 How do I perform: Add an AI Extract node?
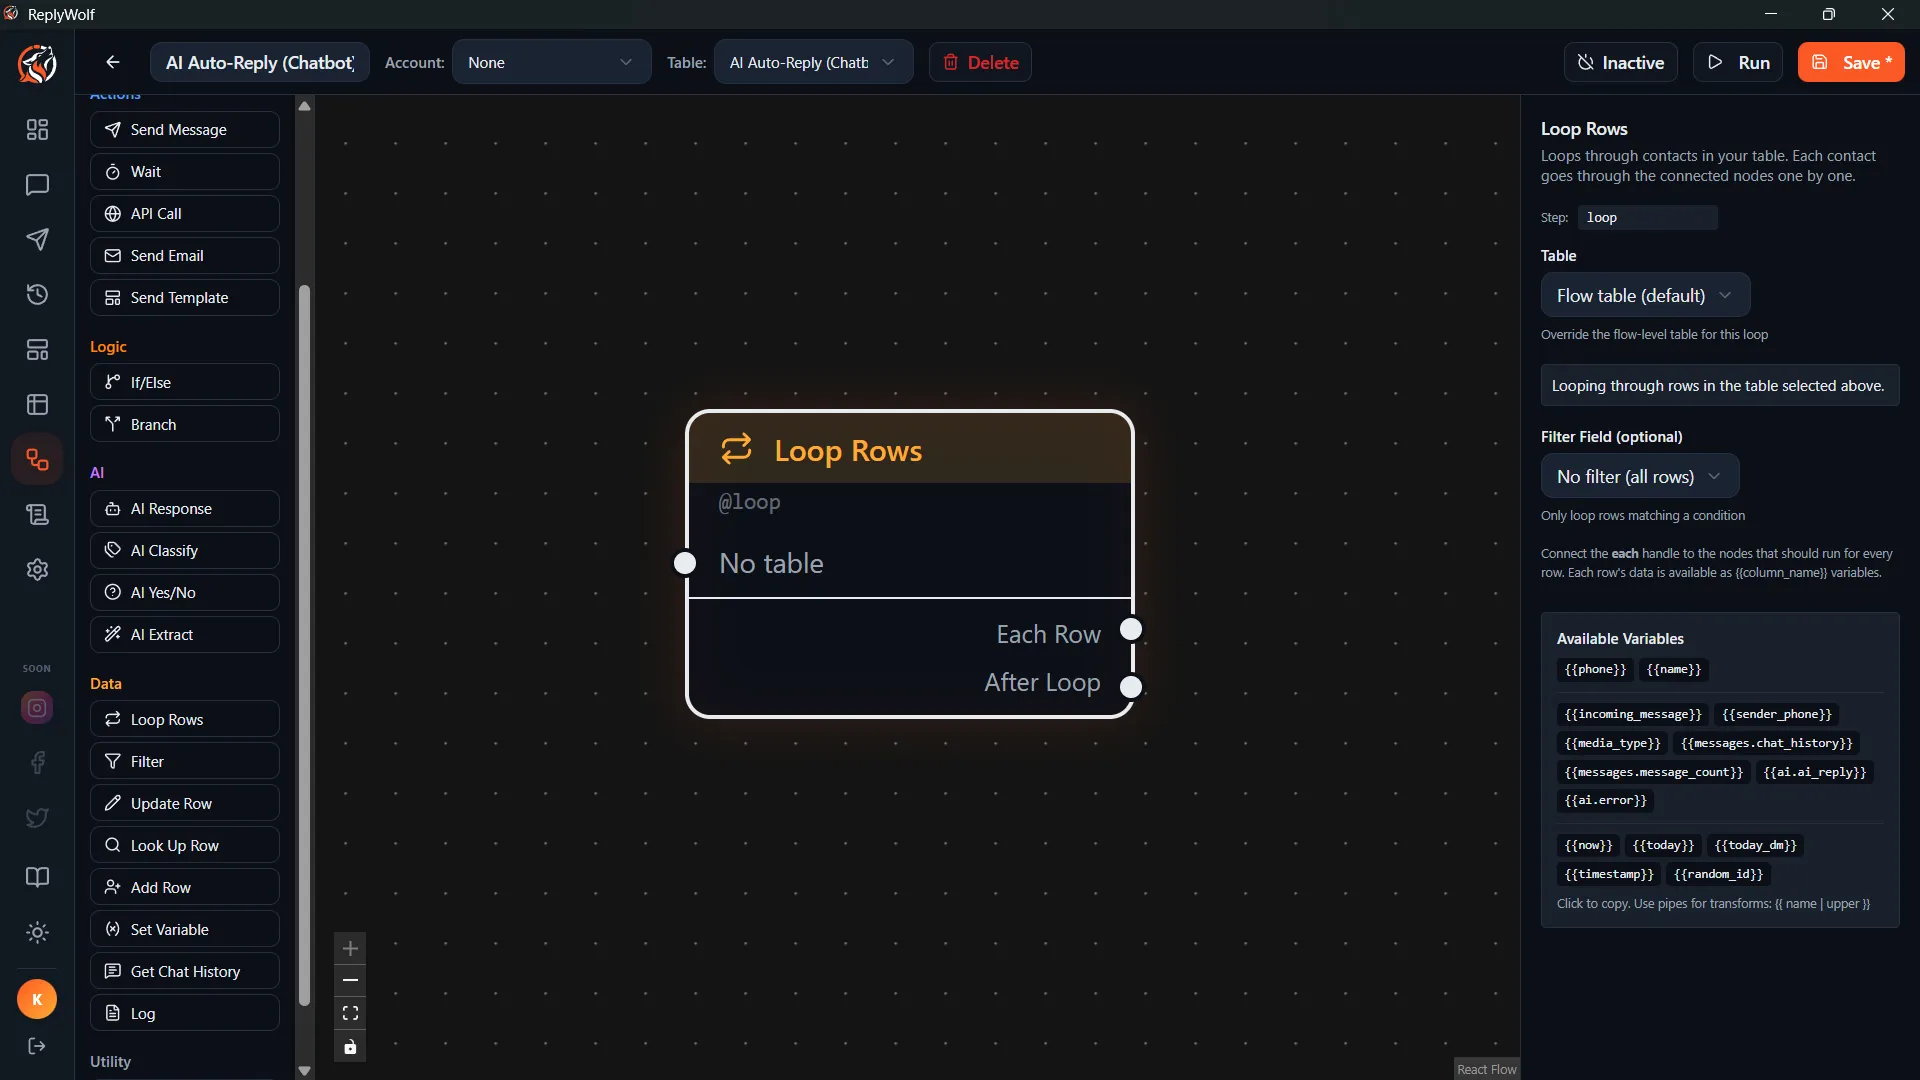(185, 635)
